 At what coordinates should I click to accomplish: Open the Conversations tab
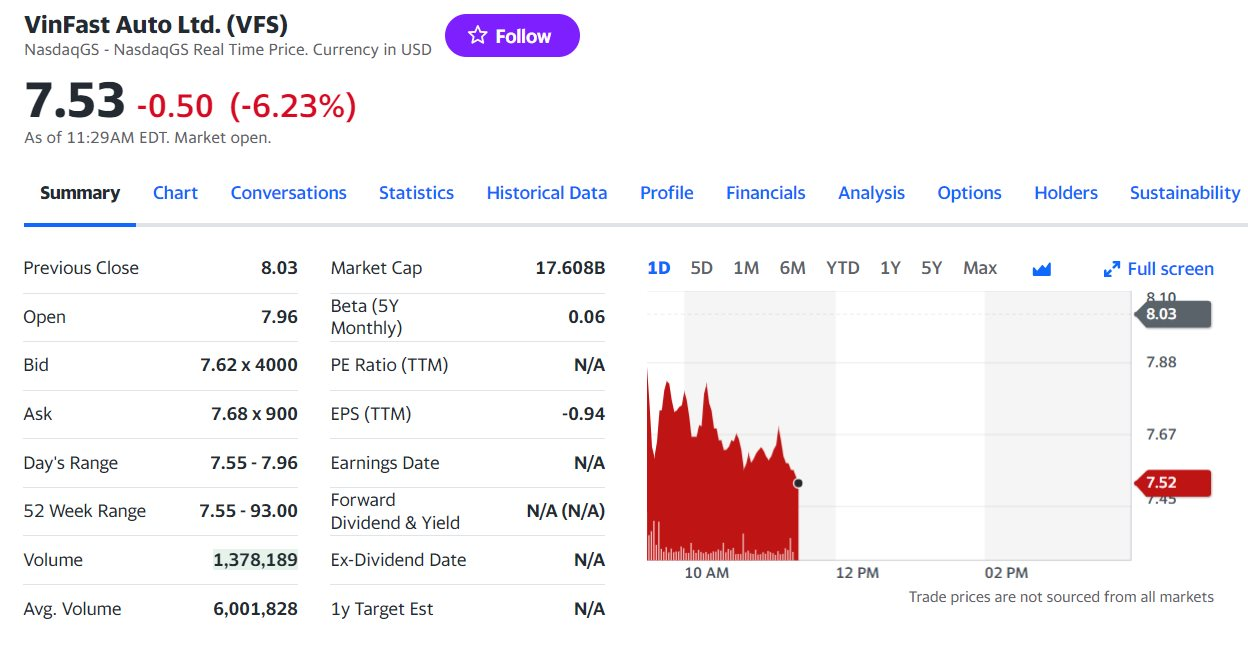[288, 193]
